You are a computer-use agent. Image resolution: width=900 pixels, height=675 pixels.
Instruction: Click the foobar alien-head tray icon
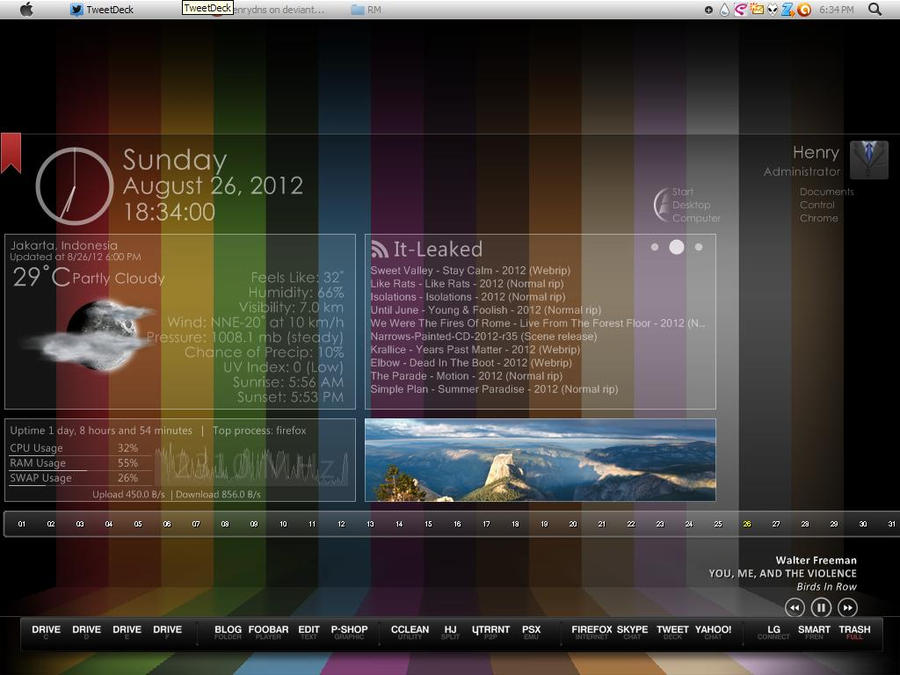[x=773, y=9]
